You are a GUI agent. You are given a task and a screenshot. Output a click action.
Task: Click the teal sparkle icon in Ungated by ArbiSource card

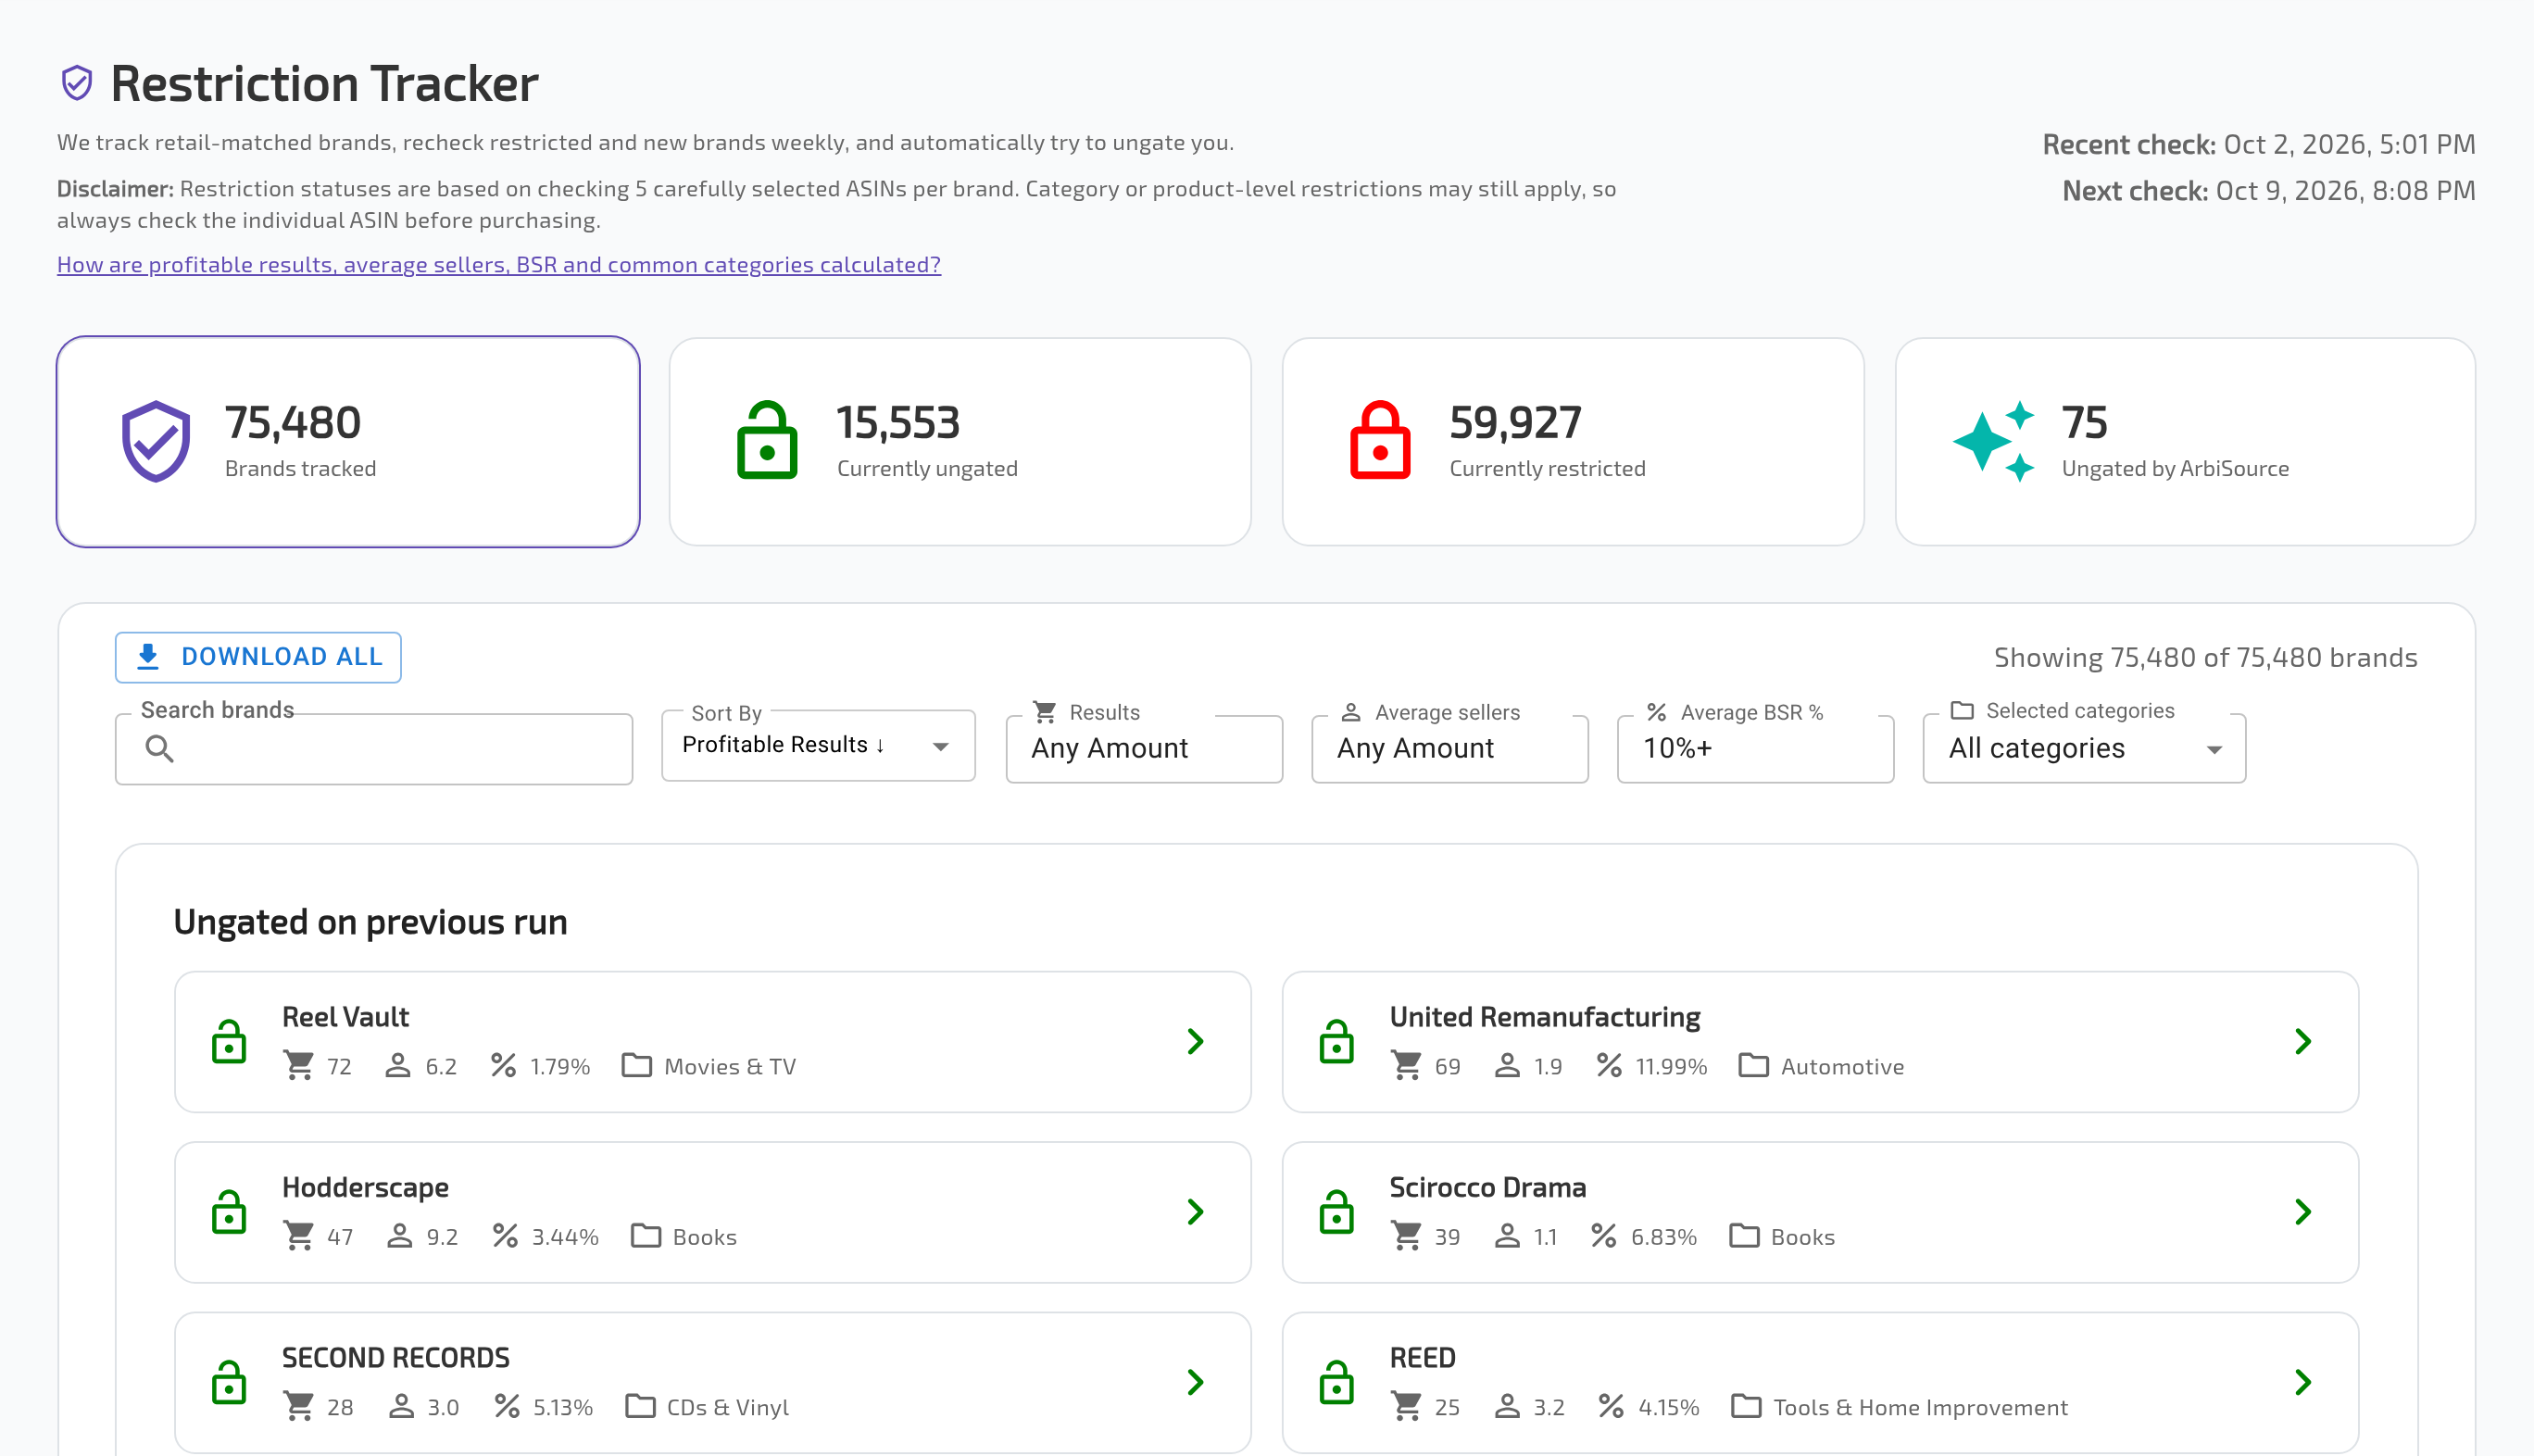(x=1993, y=441)
